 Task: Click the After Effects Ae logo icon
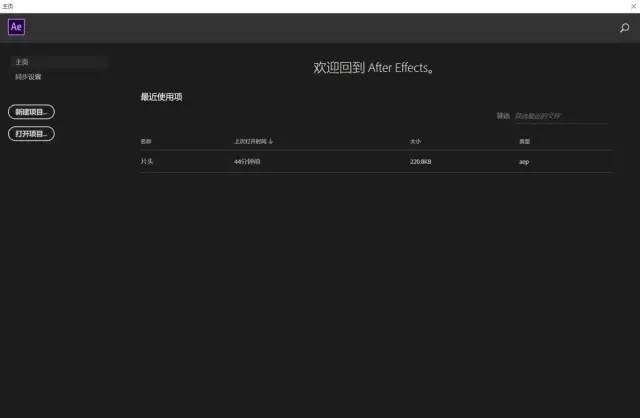16,27
